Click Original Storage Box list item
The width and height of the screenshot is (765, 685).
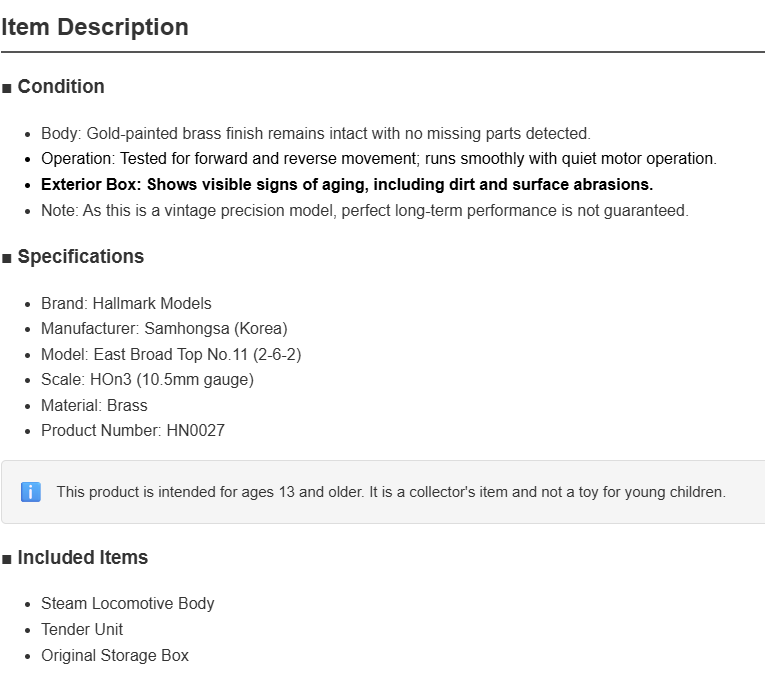click(115, 655)
